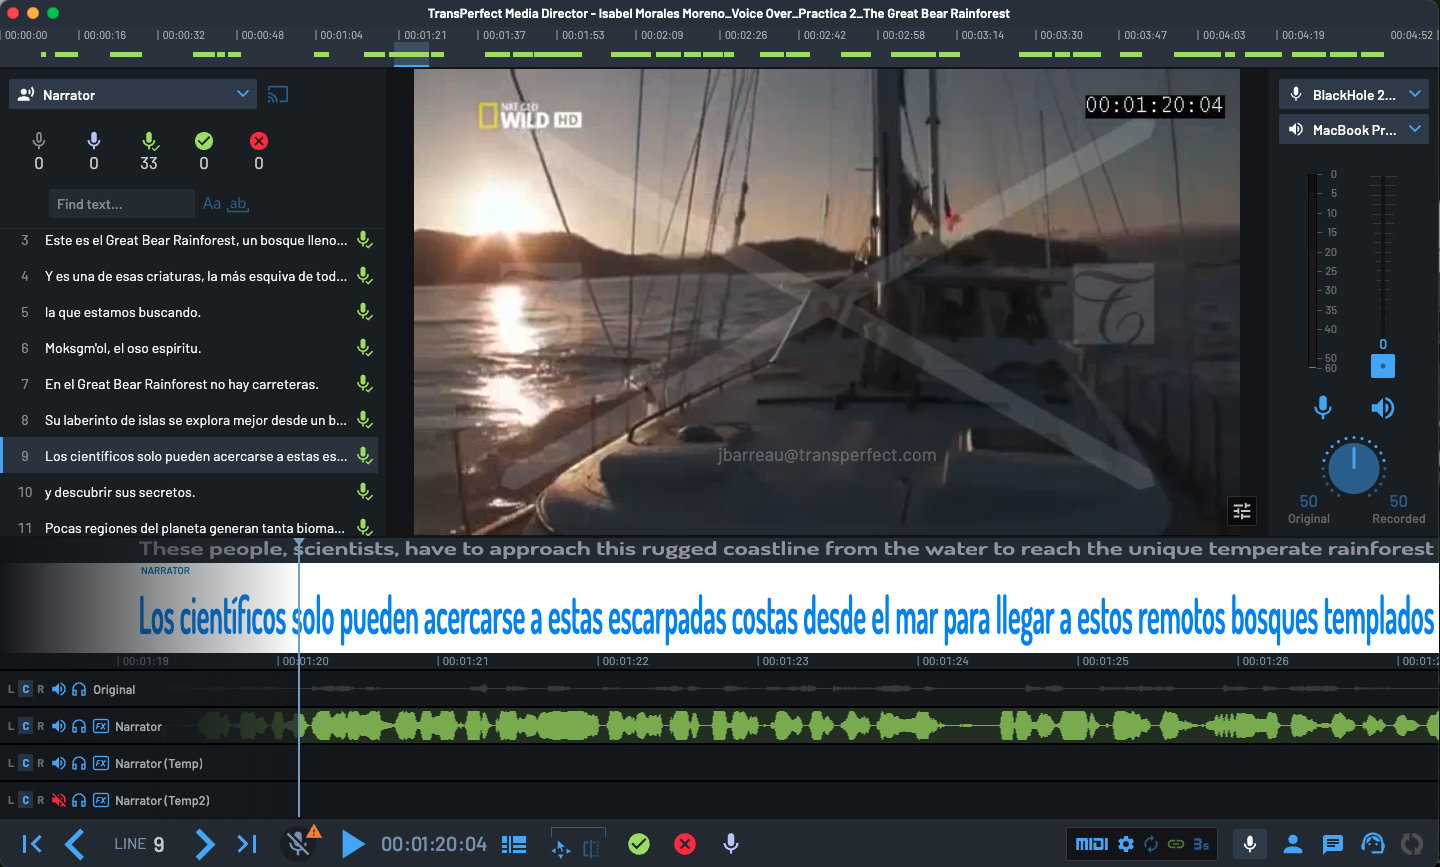
Task: Select line 10 'y descubrir sus secretos.'
Action: coord(189,492)
